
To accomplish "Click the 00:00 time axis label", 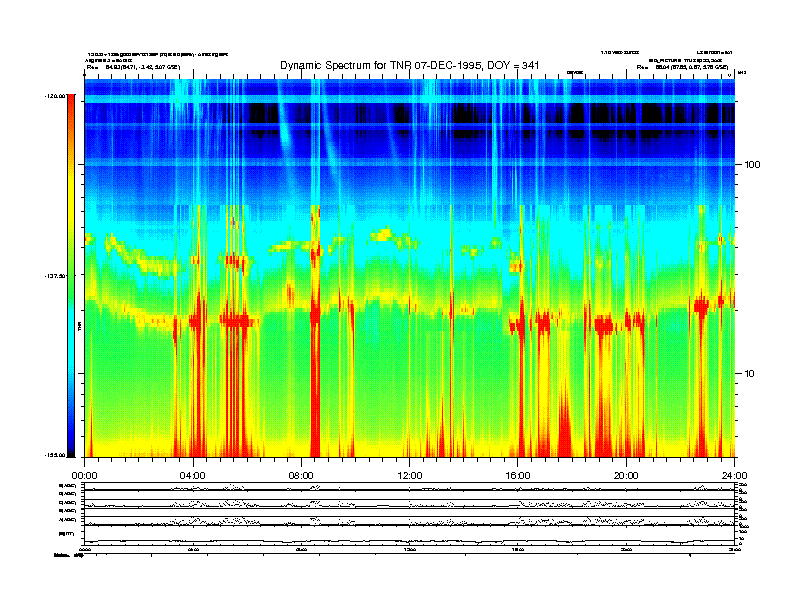I will (x=84, y=476).
